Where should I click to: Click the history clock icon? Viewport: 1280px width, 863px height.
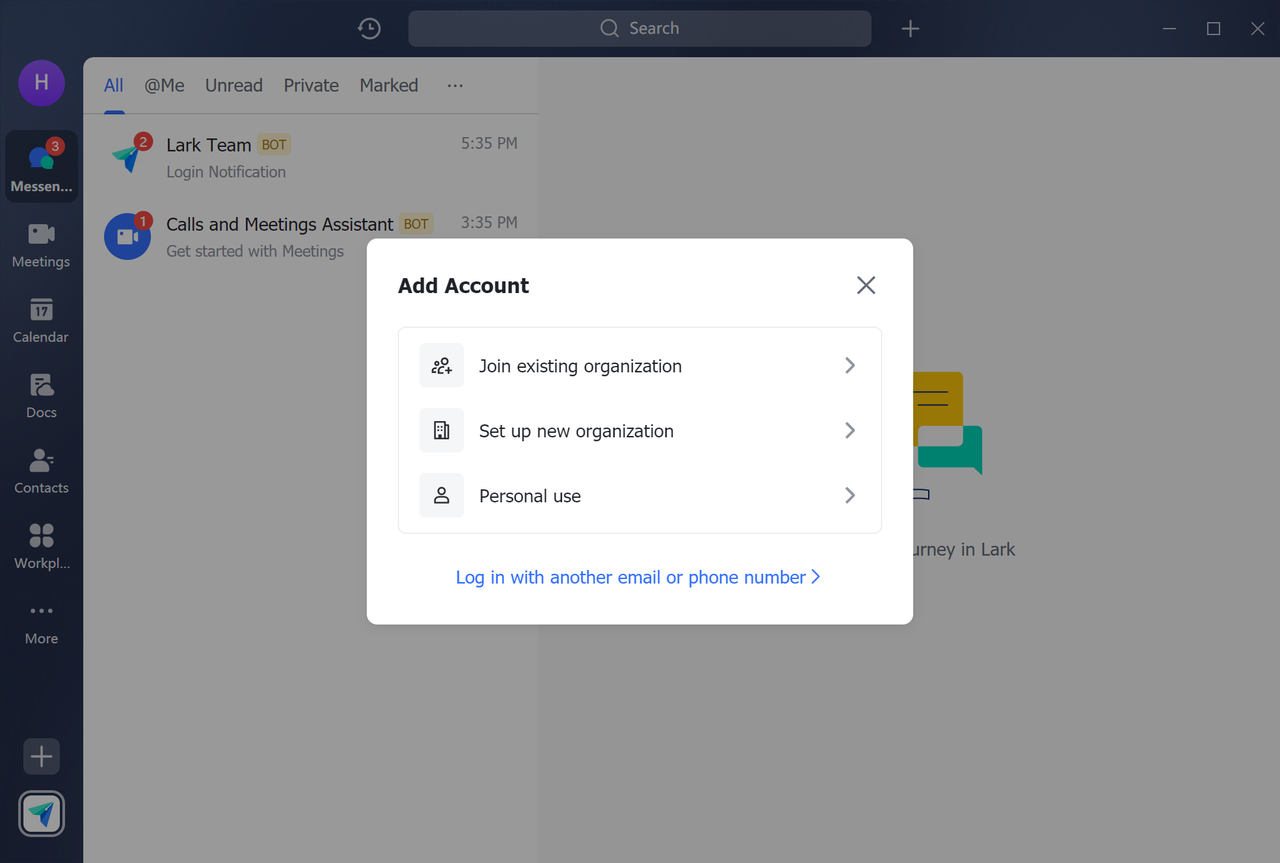pos(369,29)
